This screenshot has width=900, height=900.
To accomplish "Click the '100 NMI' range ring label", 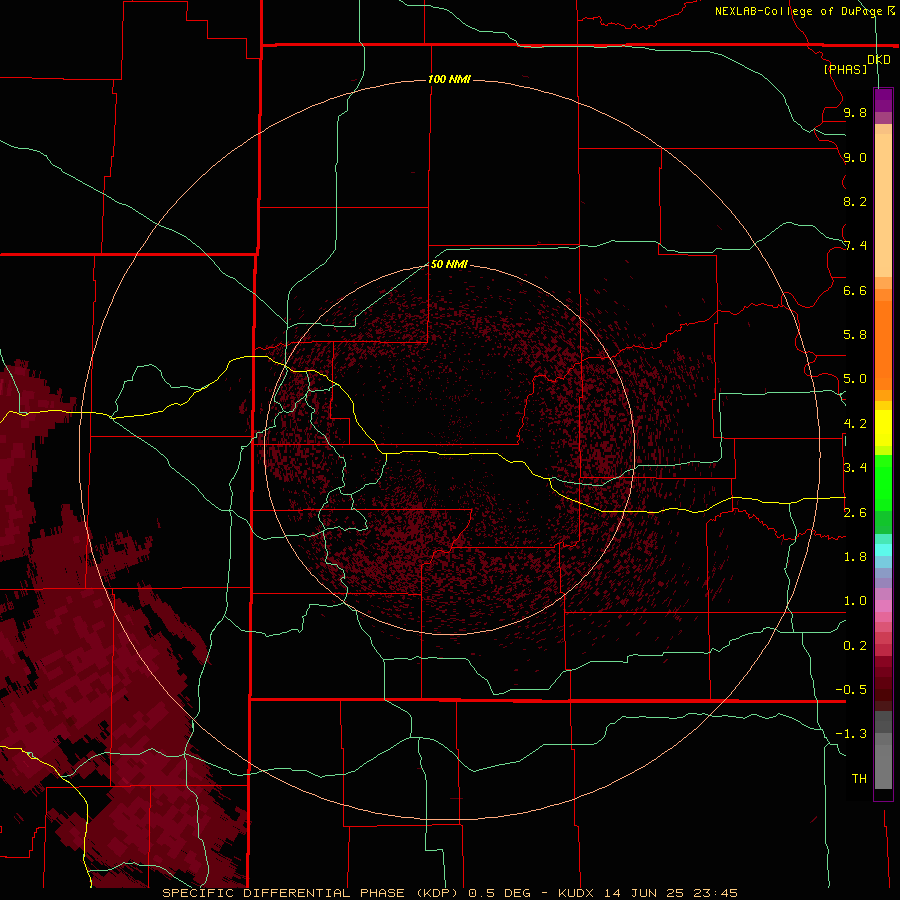I will click(449, 79).
